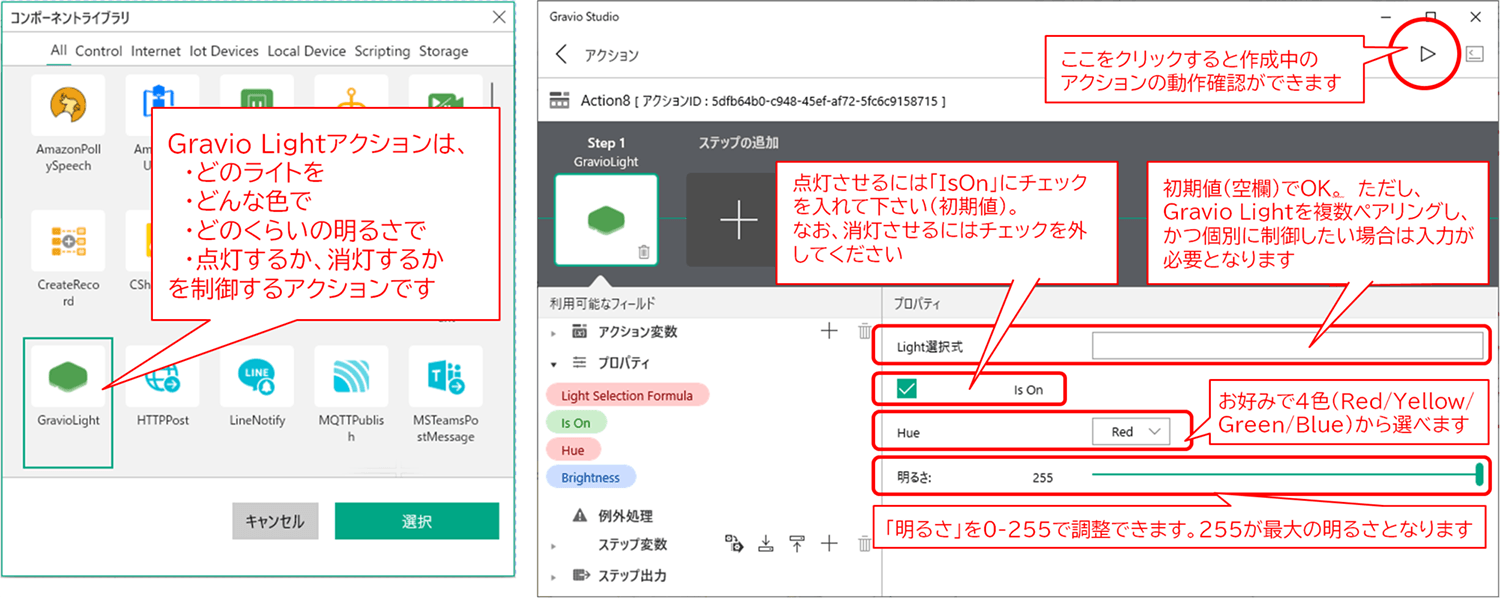The width and height of the screenshot is (1500, 598).
Task: Switch to the Storage tab
Action: (443, 51)
